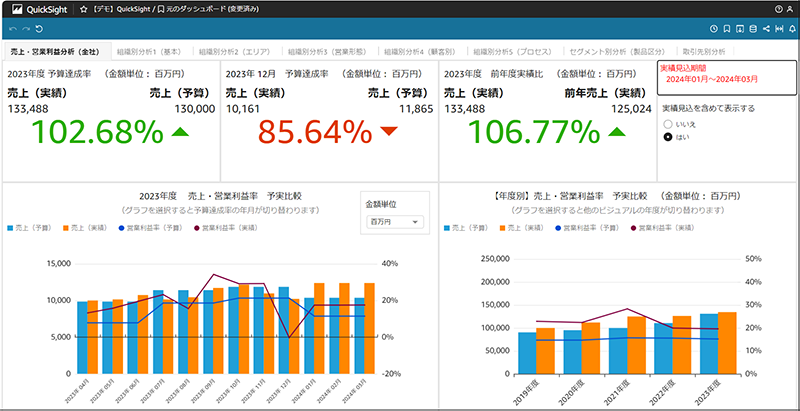Image resolution: width=800 pixels, height=411 pixels.
Task: Click the reset dashboard icon
Action: [x=39, y=29]
